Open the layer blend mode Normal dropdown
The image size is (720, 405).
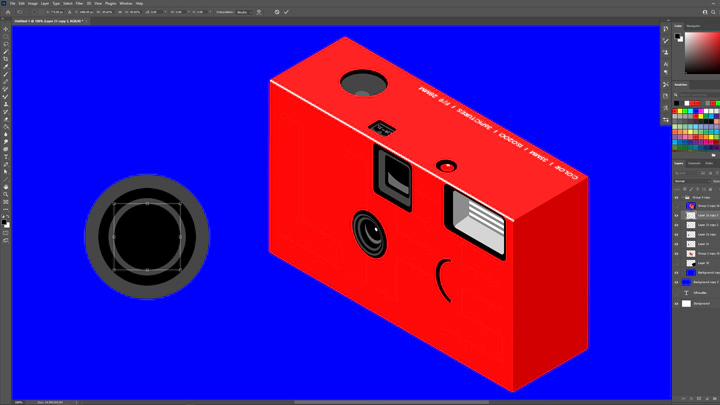coord(692,181)
